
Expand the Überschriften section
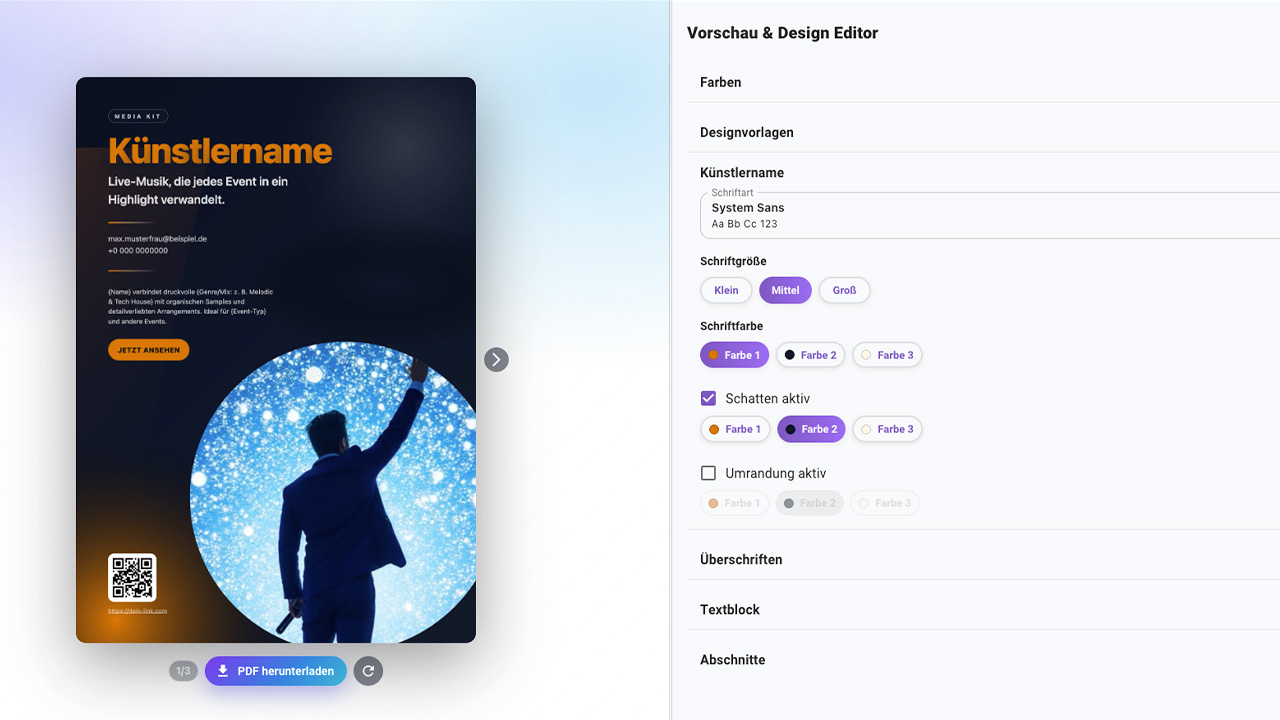pos(983,559)
